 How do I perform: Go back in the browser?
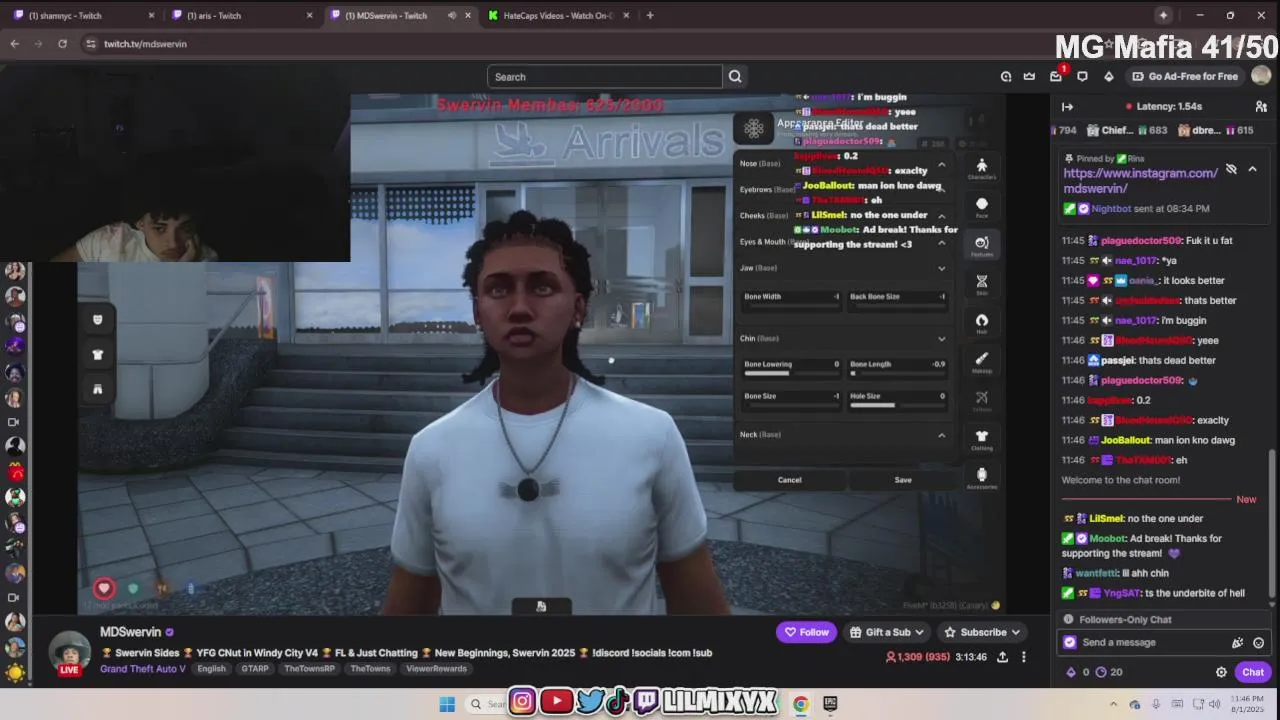pyautogui.click(x=15, y=44)
